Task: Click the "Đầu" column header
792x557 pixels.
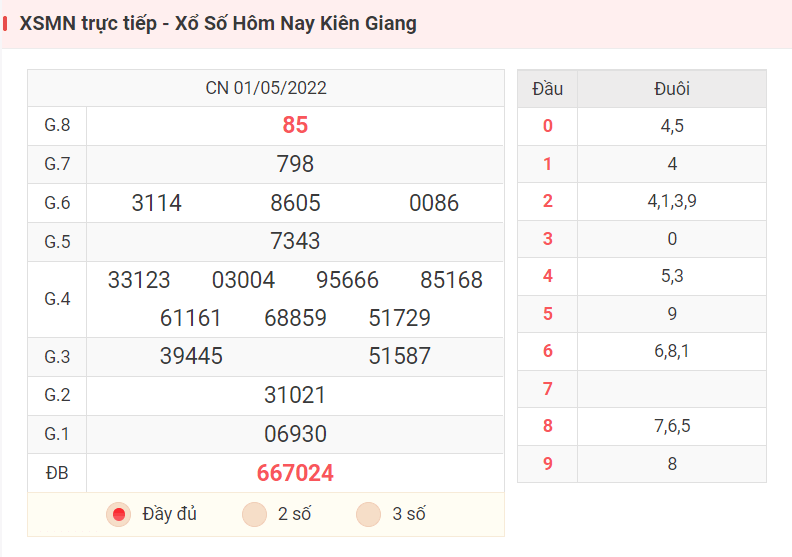Action: [548, 89]
